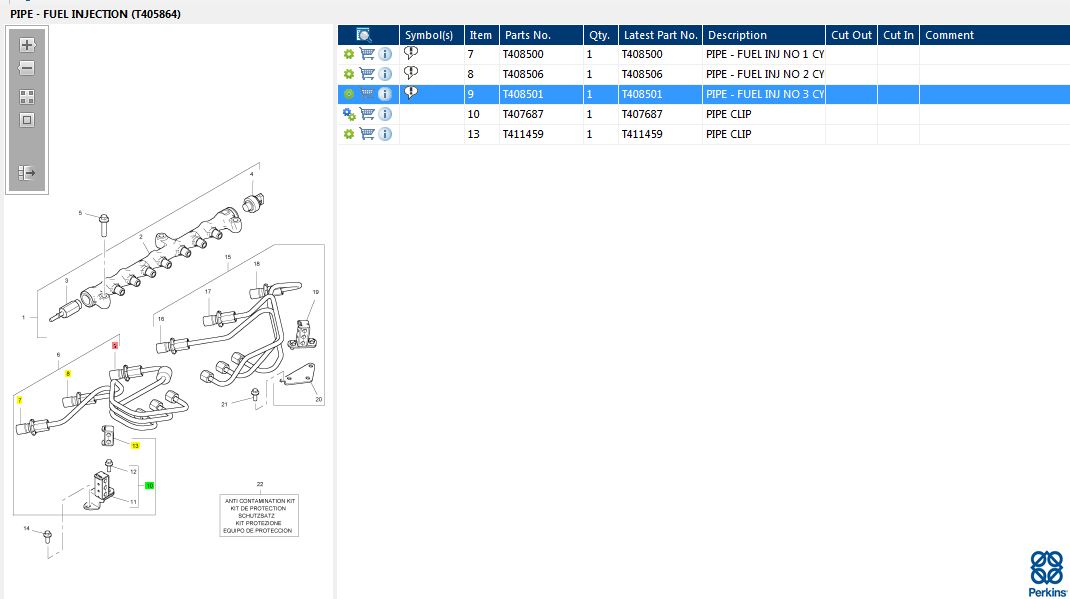Click callout 22 anti contamination kit box
Viewport: 1070px width, 599px height.
coord(259,515)
